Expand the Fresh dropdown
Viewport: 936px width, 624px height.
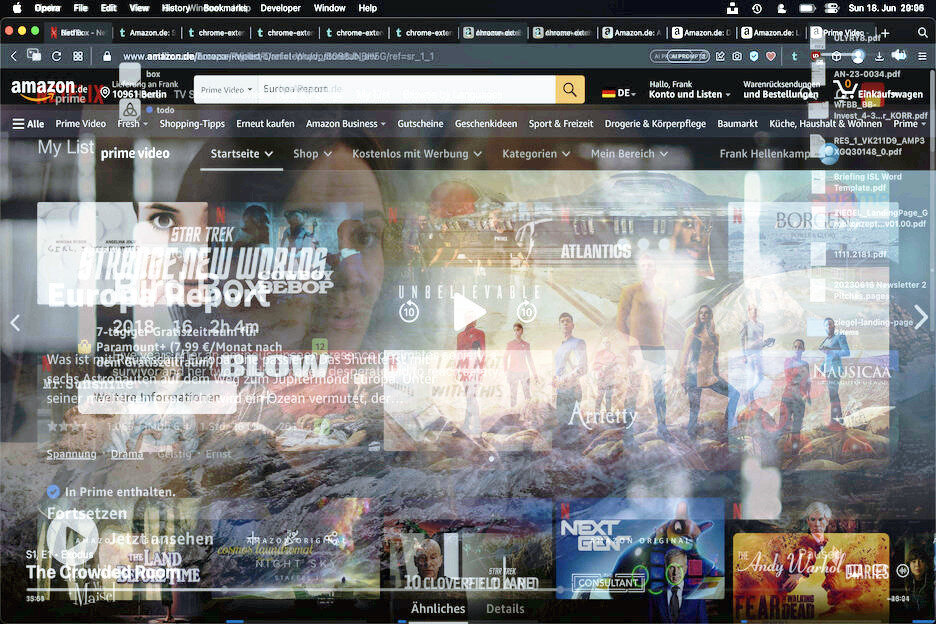click(133, 124)
